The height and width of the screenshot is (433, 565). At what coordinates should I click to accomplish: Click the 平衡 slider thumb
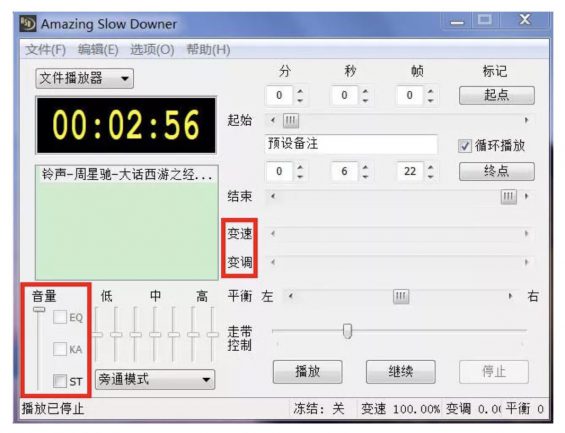pos(401,296)
